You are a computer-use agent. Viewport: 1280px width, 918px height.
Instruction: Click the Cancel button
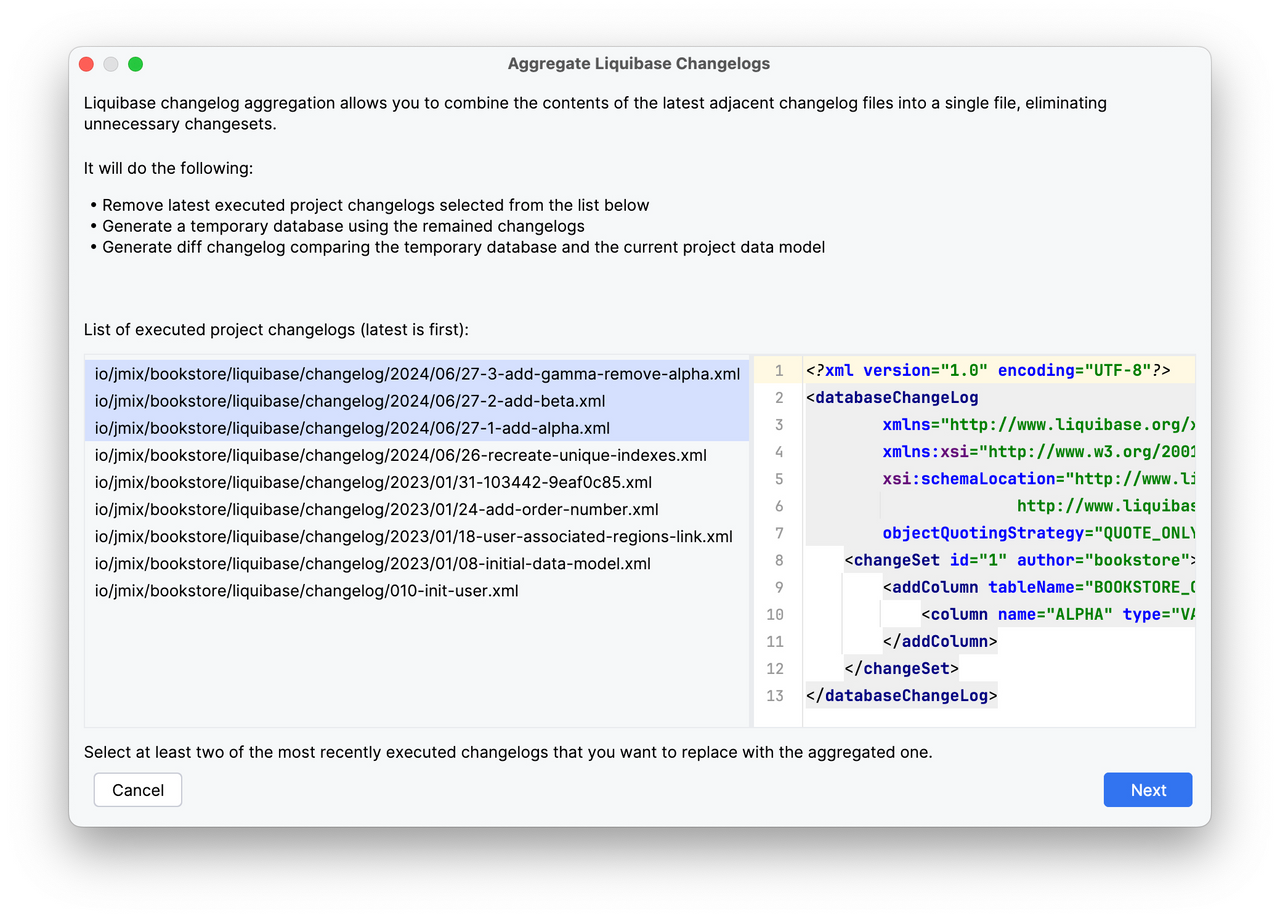pos(137,789)
